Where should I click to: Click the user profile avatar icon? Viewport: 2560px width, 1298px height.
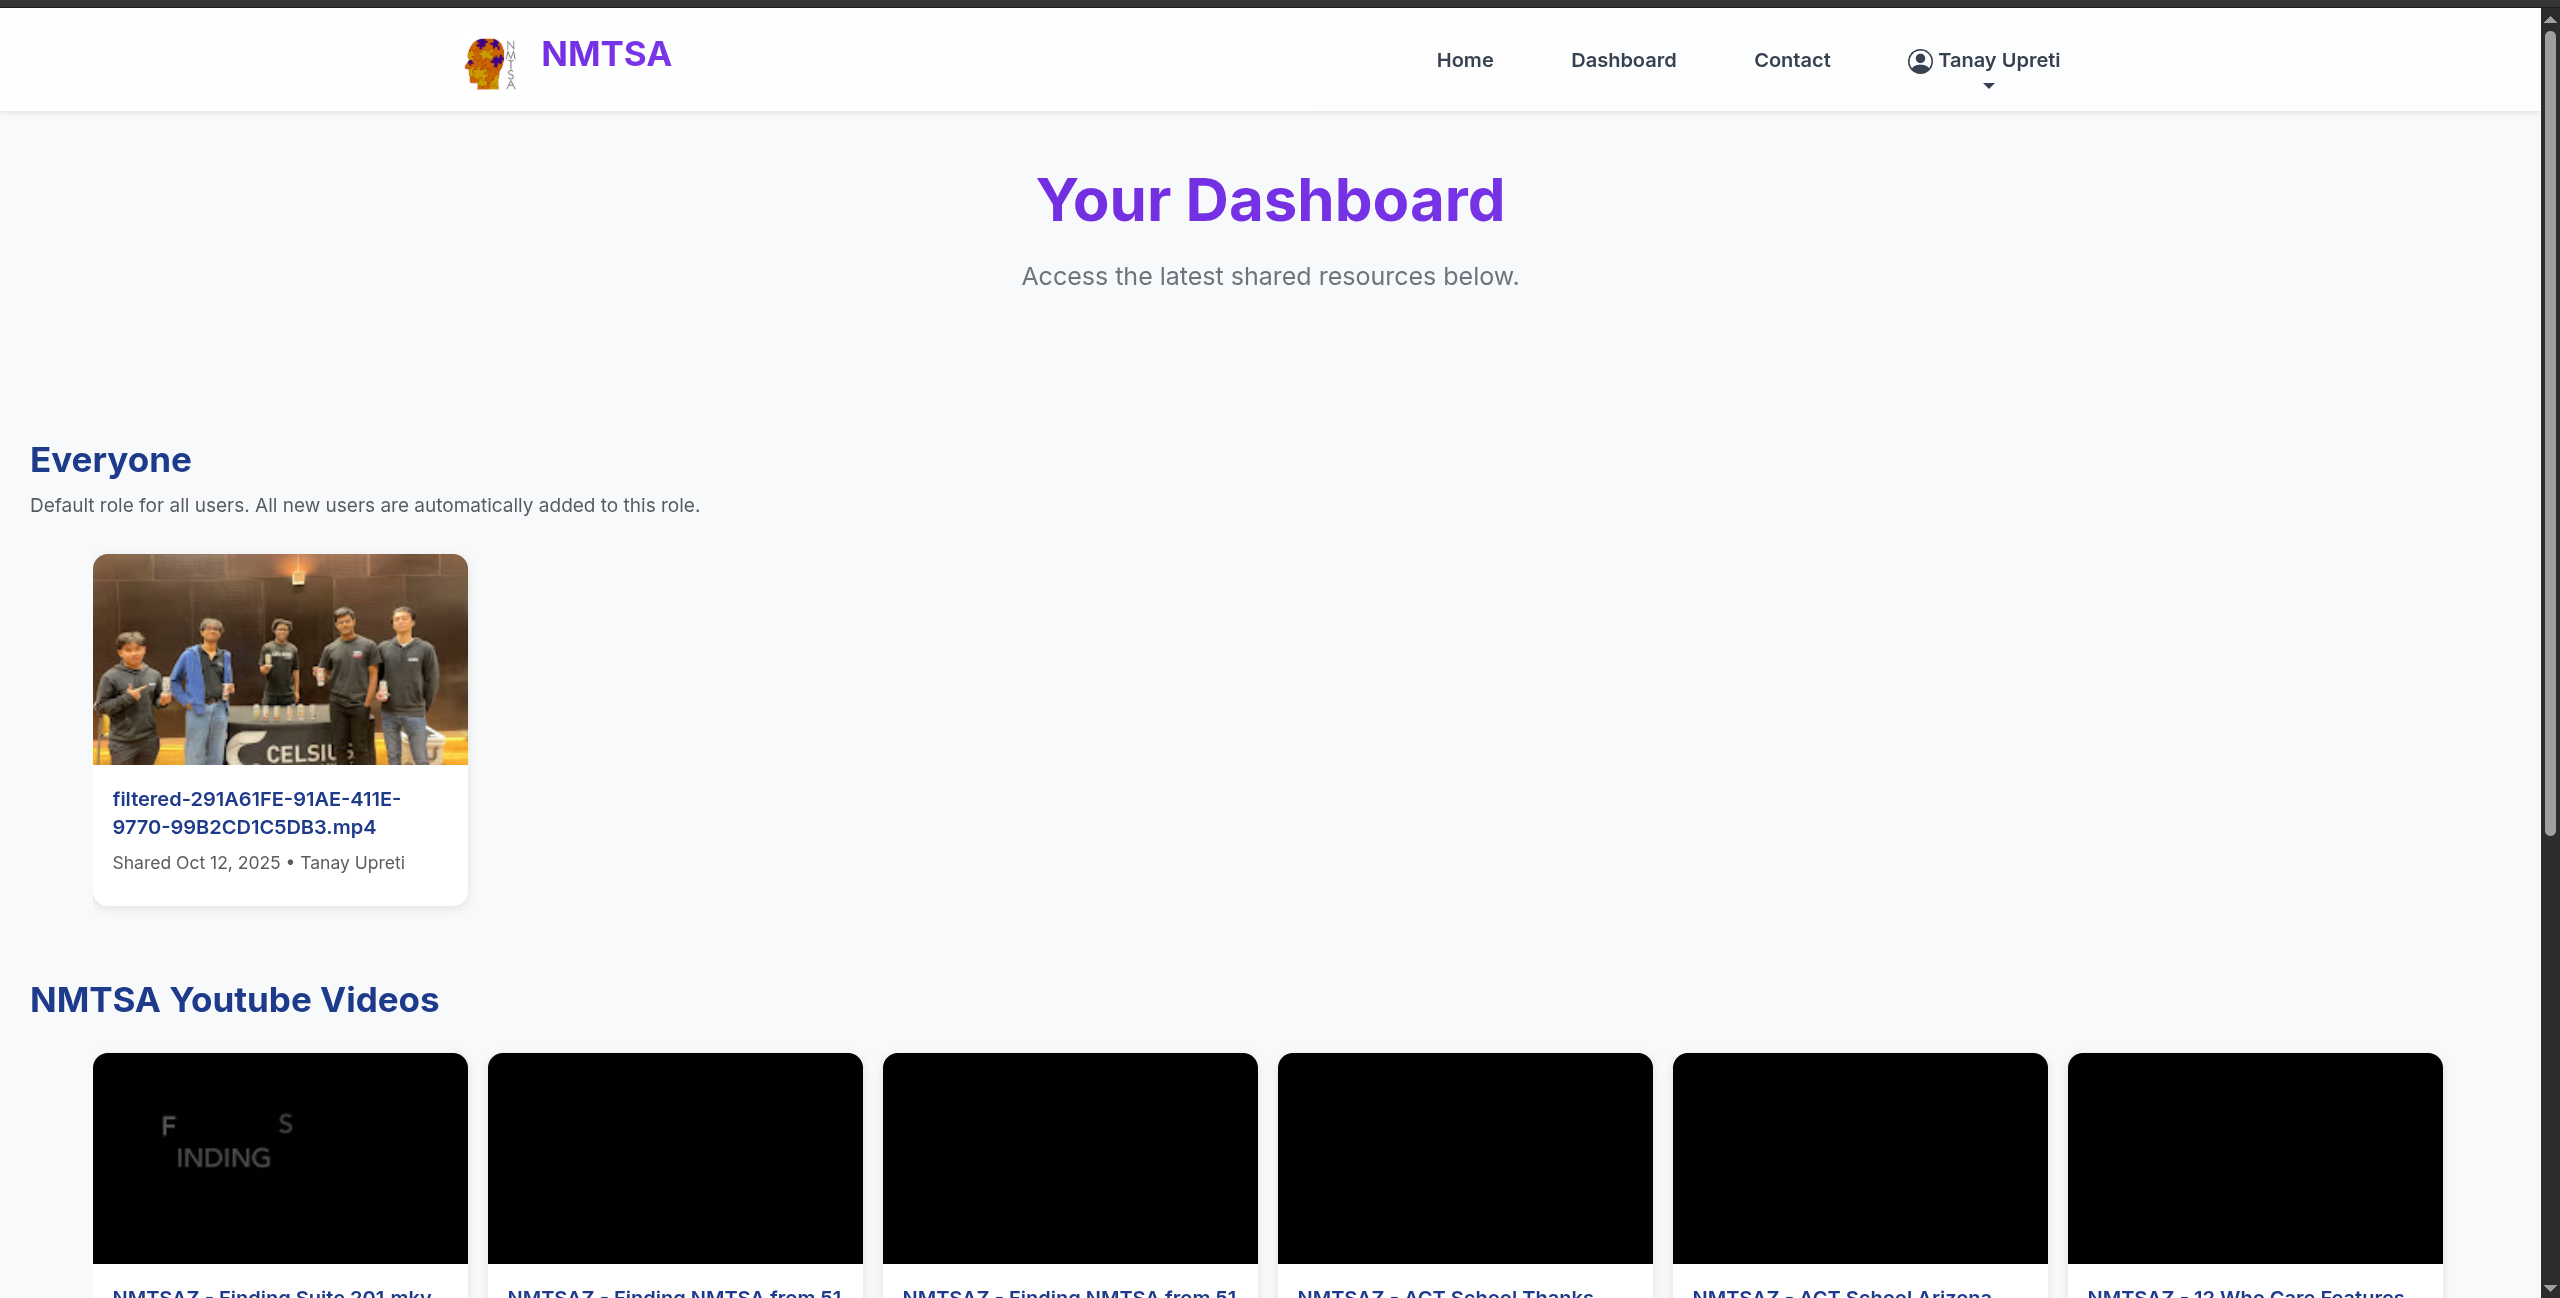[x=1919, y=61]
